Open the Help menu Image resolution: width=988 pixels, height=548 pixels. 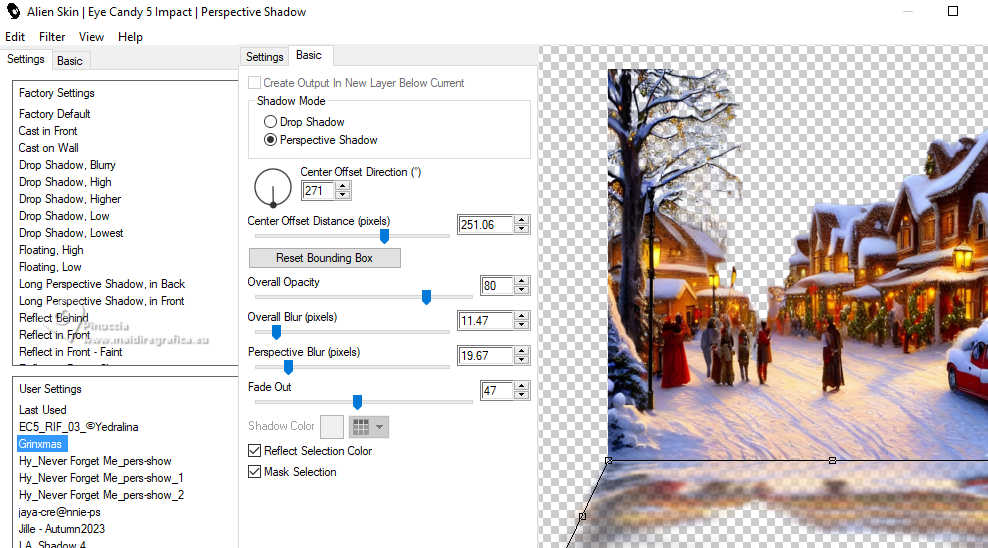(130, 37)
